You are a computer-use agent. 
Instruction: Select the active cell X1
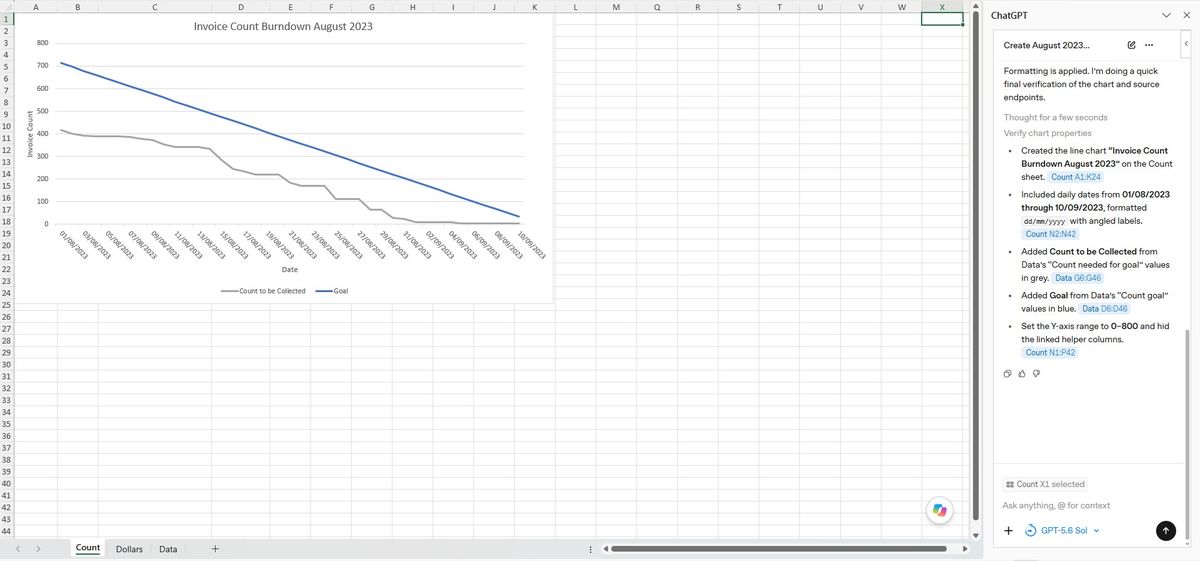(x=942, y=18)
